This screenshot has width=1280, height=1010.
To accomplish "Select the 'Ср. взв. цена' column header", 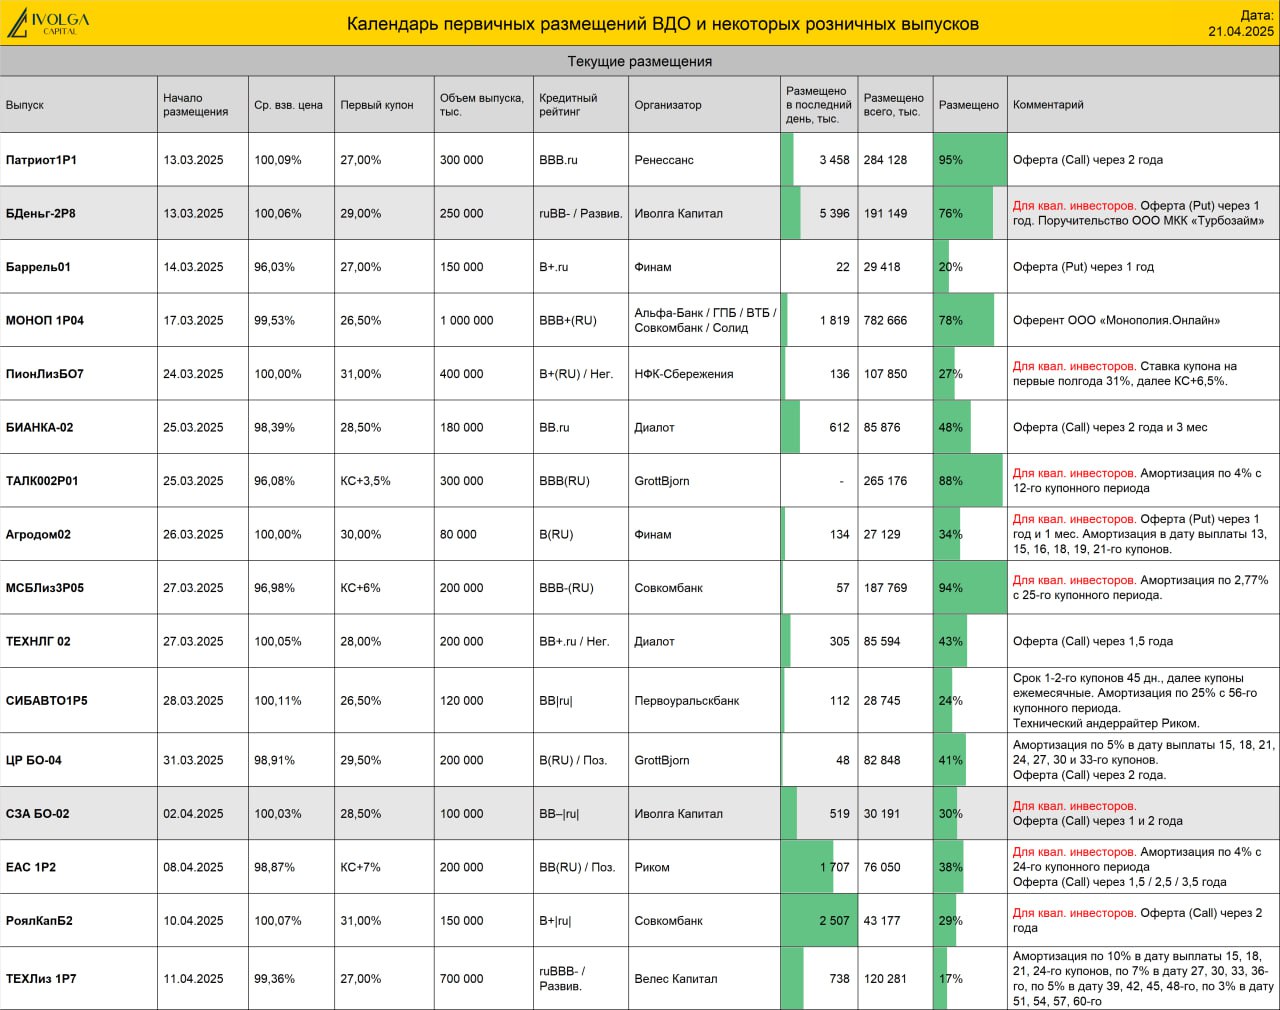I will coord(288,105).
